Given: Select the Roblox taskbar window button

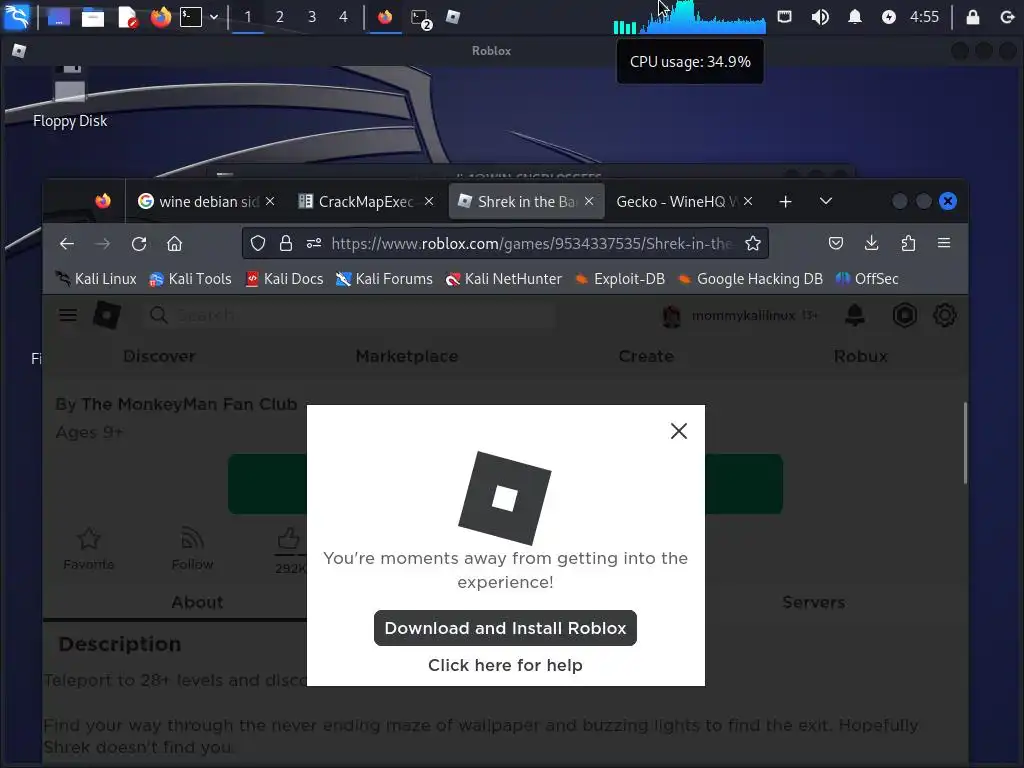Looking at the screenshot, I should (453, 17).
